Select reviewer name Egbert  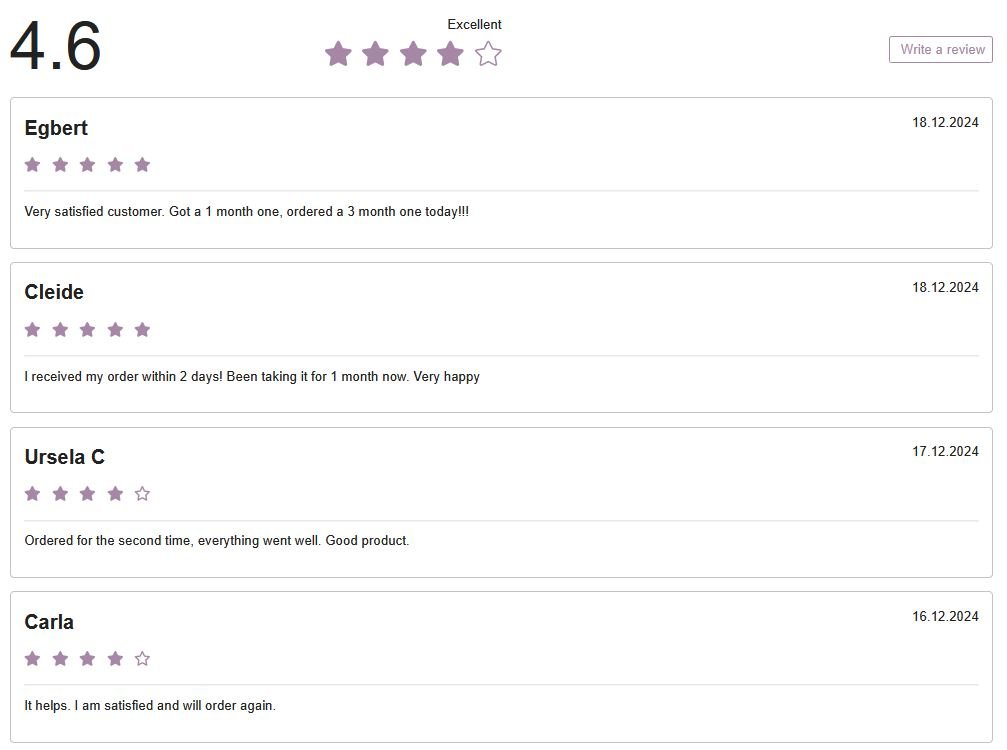[x=56, y=128]
